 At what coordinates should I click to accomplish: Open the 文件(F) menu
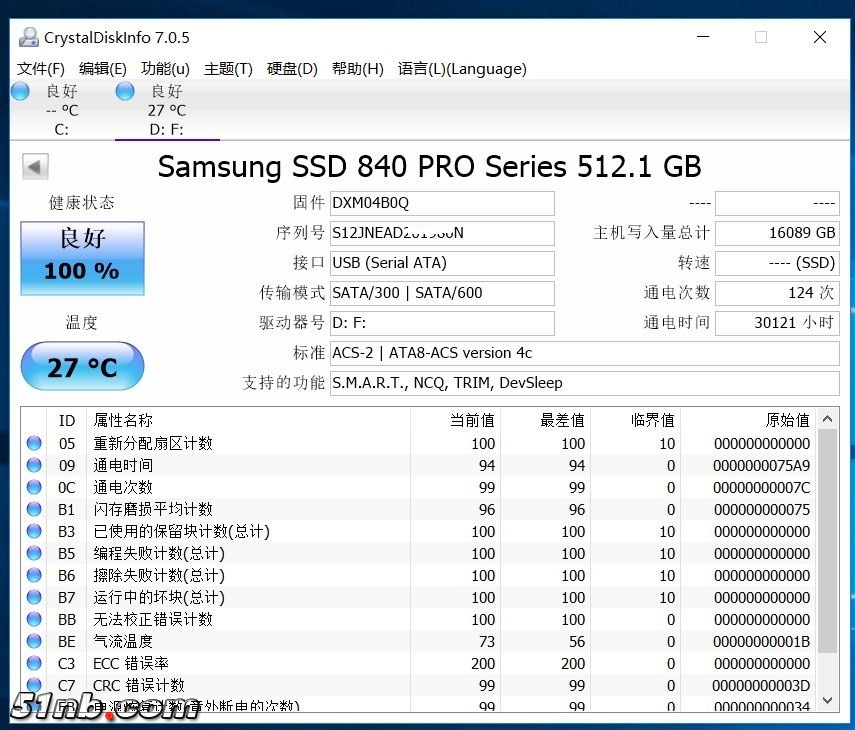pyautogui.click(x=41, y=69)
